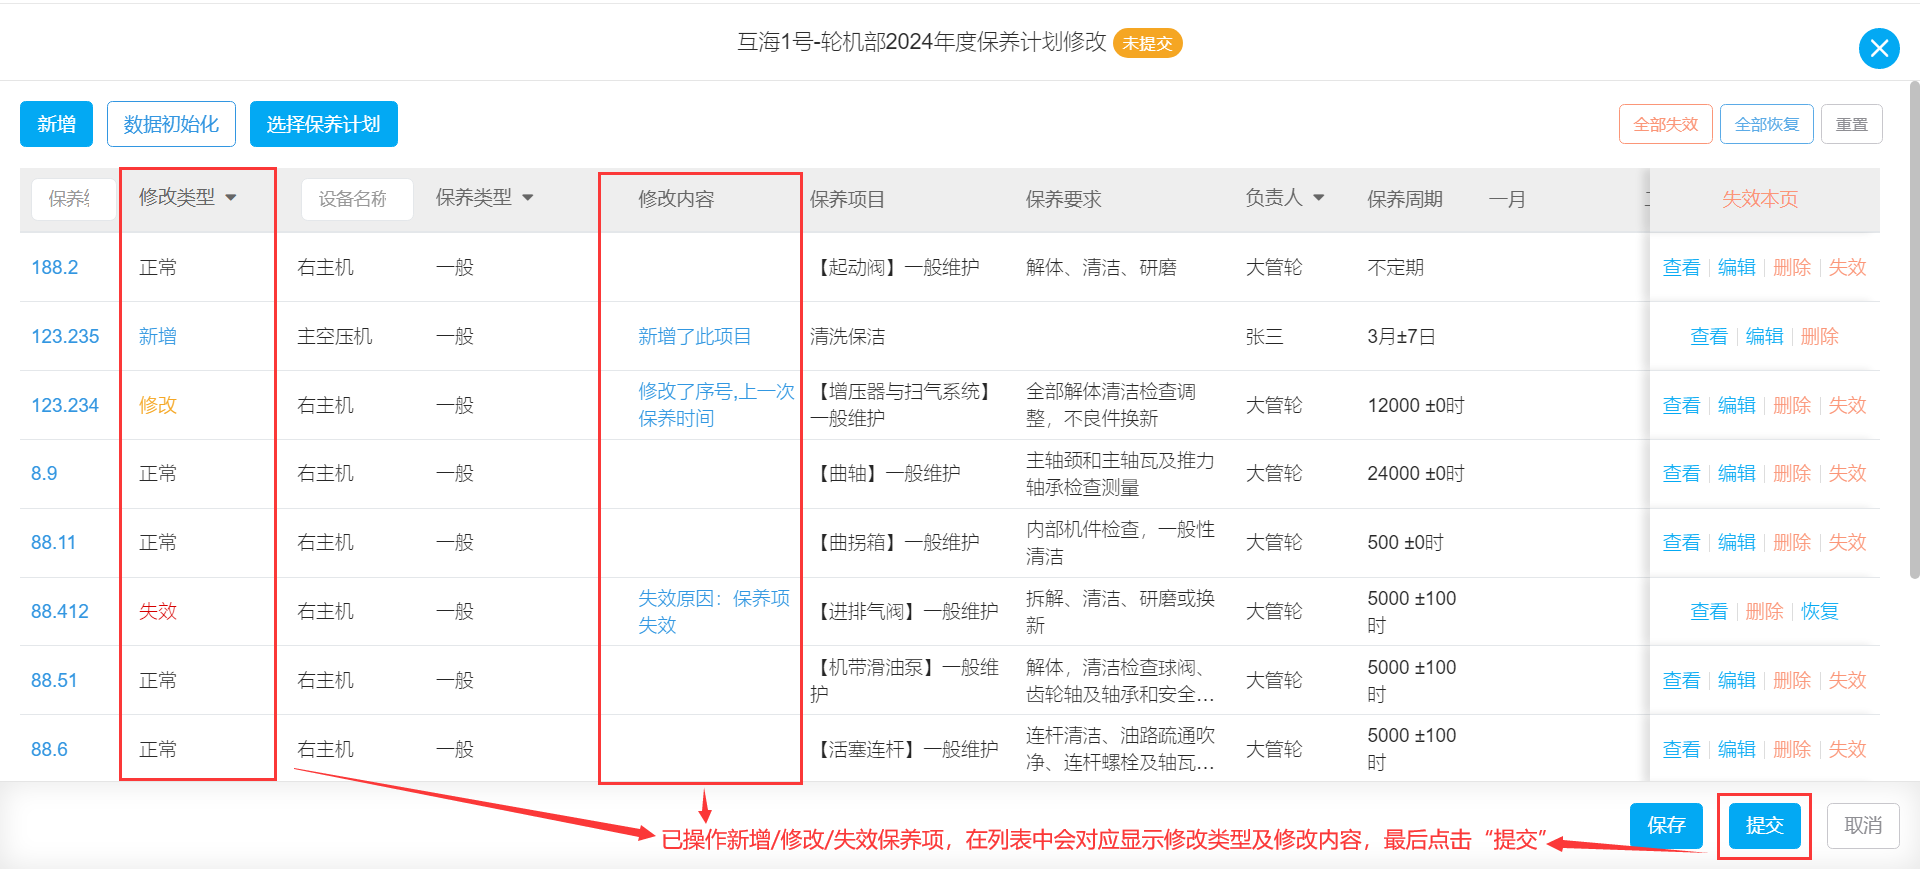This screenshot has height=871, width=1920.
Task: View the invalidated 88.412 row
Action: [x=1709, y=611]
